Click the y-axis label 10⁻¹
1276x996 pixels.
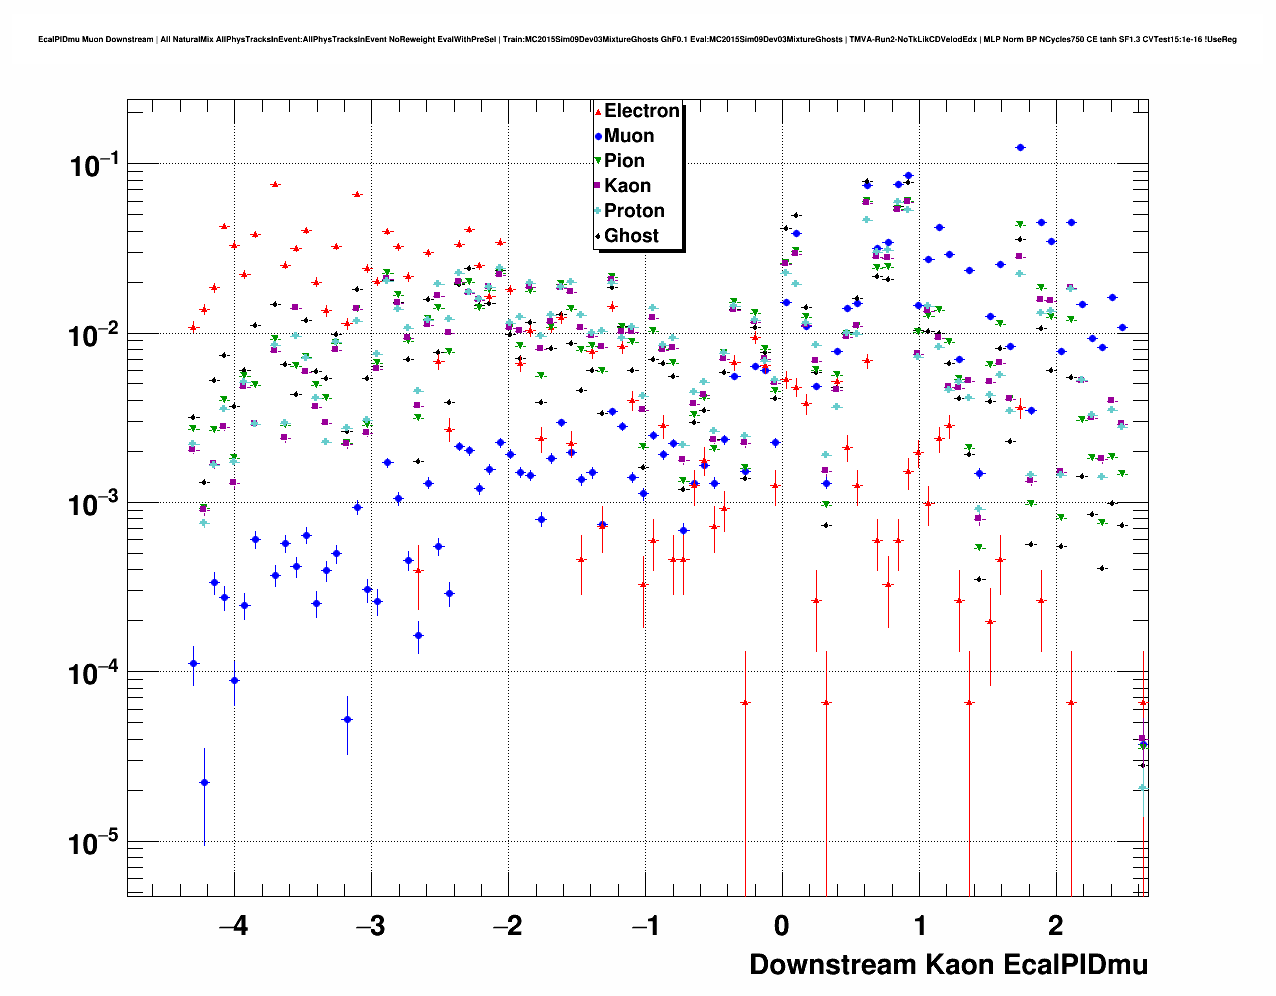pos(94,165)
